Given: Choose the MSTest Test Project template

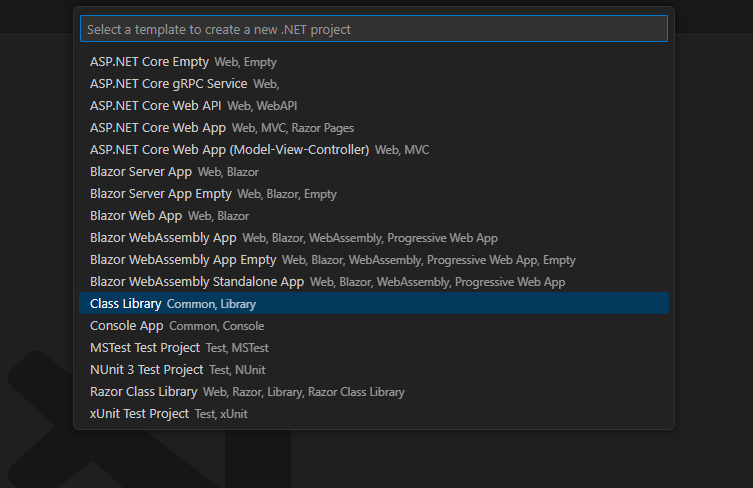Looking at the screenshot, I should pos(374,348).
